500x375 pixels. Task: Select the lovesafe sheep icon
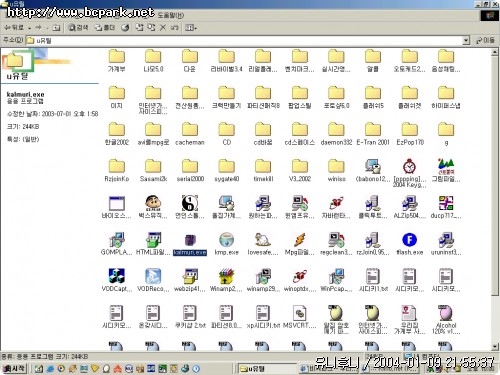(263, 240)
